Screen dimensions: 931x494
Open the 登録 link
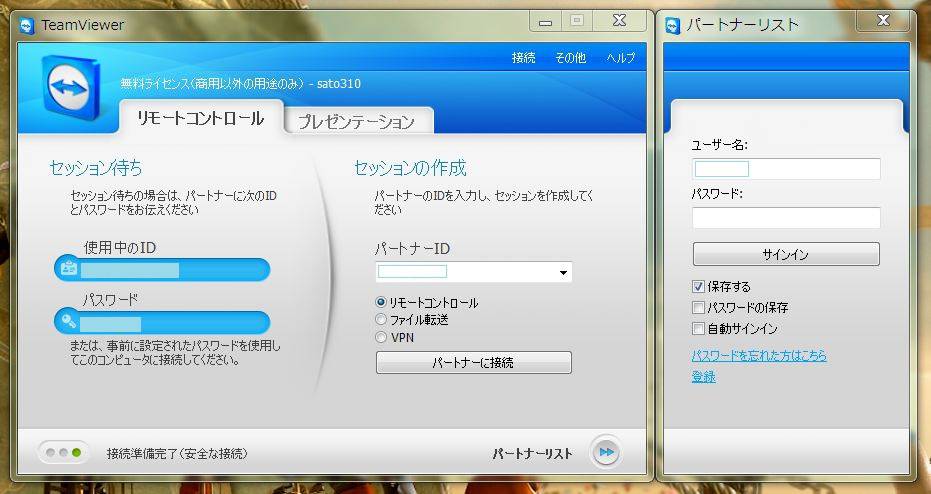pyautogui.click(x=704, y=376)
